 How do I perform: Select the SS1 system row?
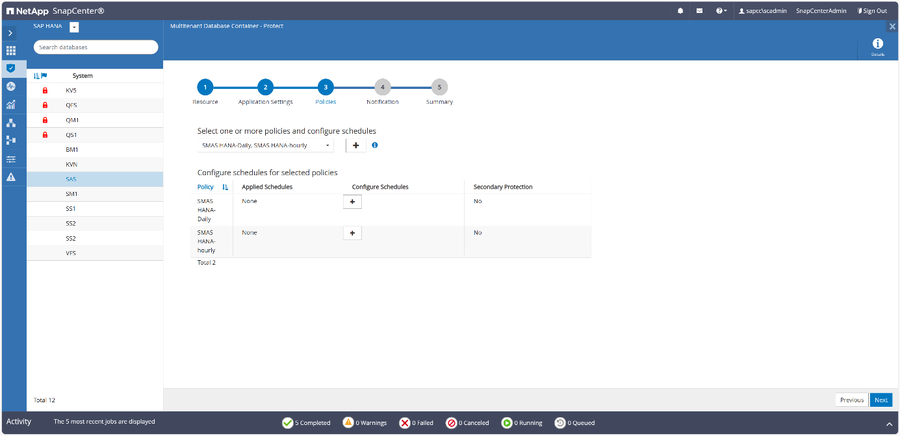95,209
